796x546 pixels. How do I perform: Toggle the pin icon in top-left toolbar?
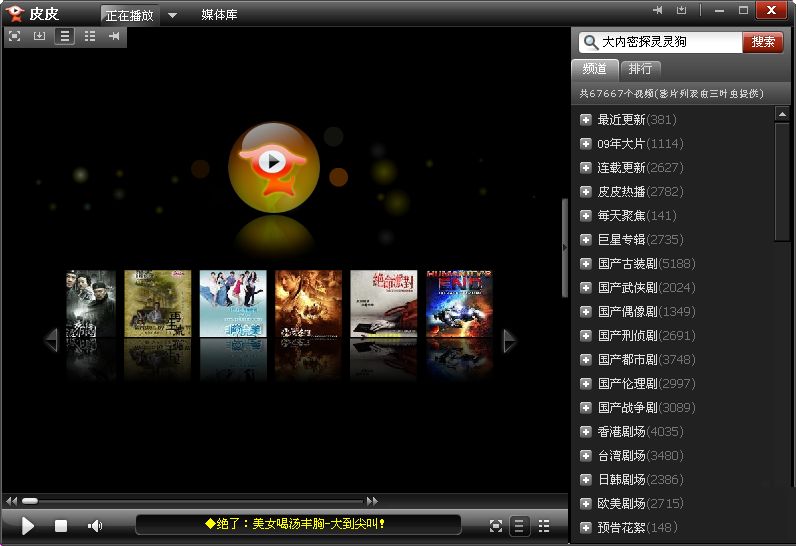point(114,36)
